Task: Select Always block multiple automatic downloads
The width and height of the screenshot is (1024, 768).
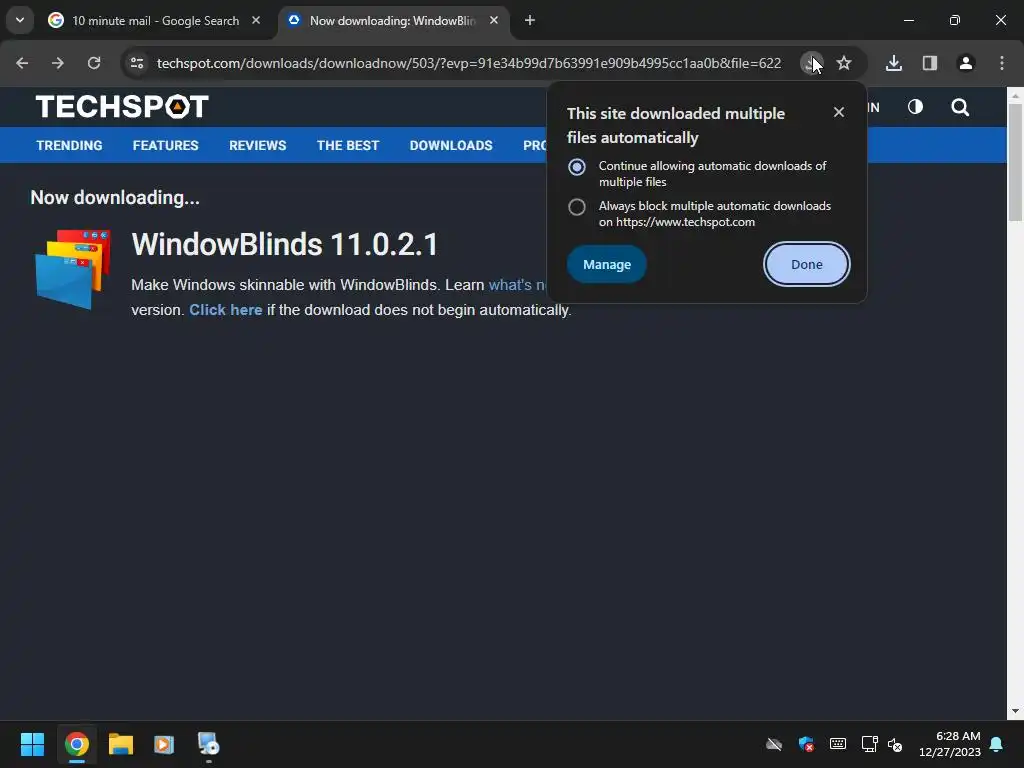Action: (x=577, y=207)
